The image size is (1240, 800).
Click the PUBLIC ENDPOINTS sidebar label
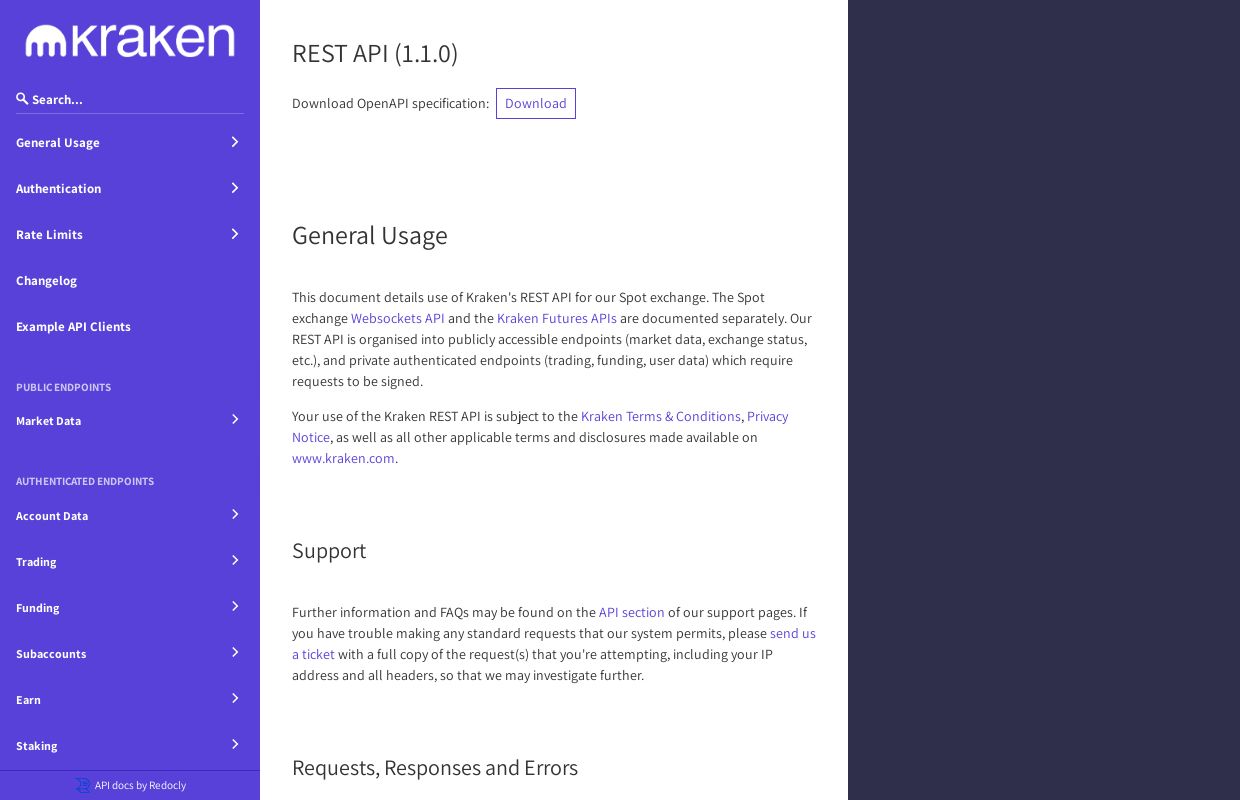[x=64, y=387]
